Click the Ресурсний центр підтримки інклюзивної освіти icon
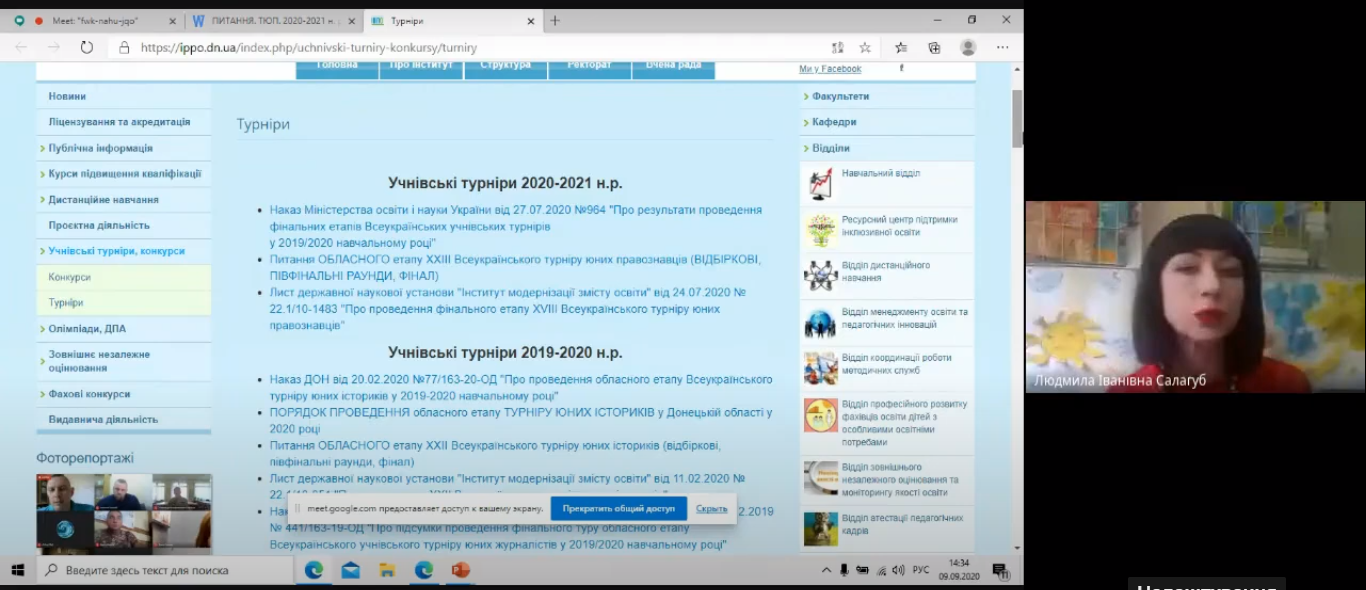Screen dimensions: 1366x590 coord(821,230)
